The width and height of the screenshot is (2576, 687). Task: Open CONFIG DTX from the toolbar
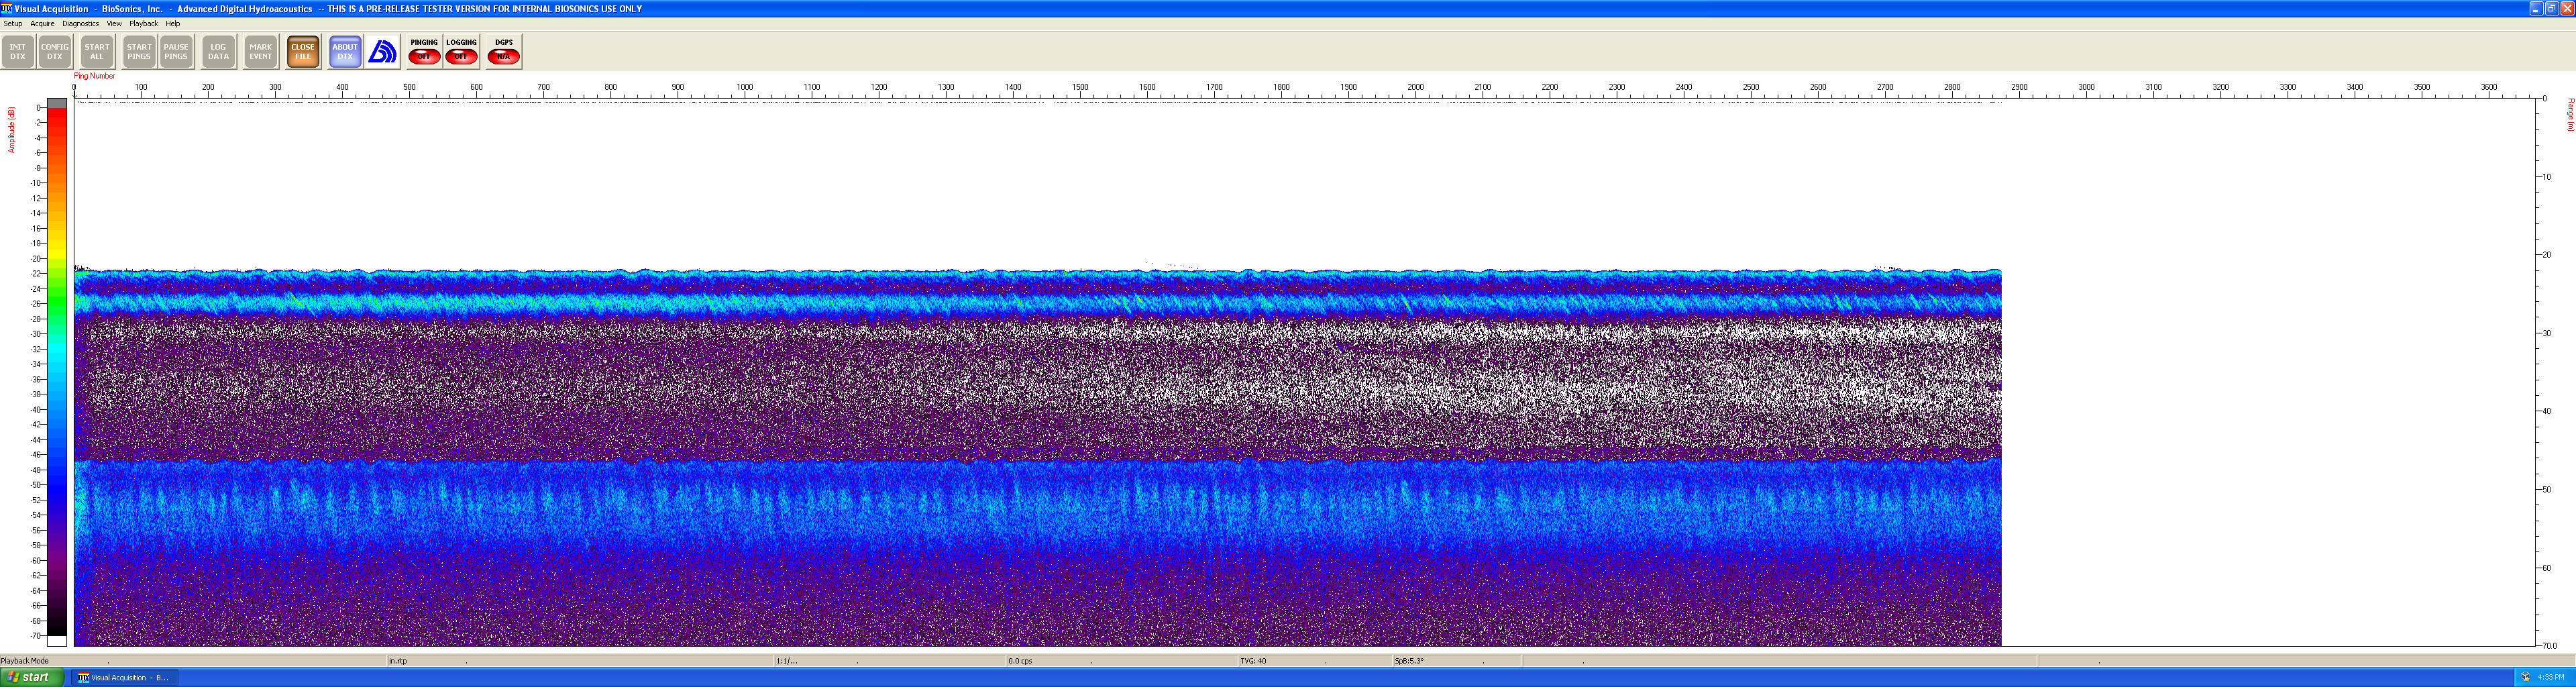point(55,52)
